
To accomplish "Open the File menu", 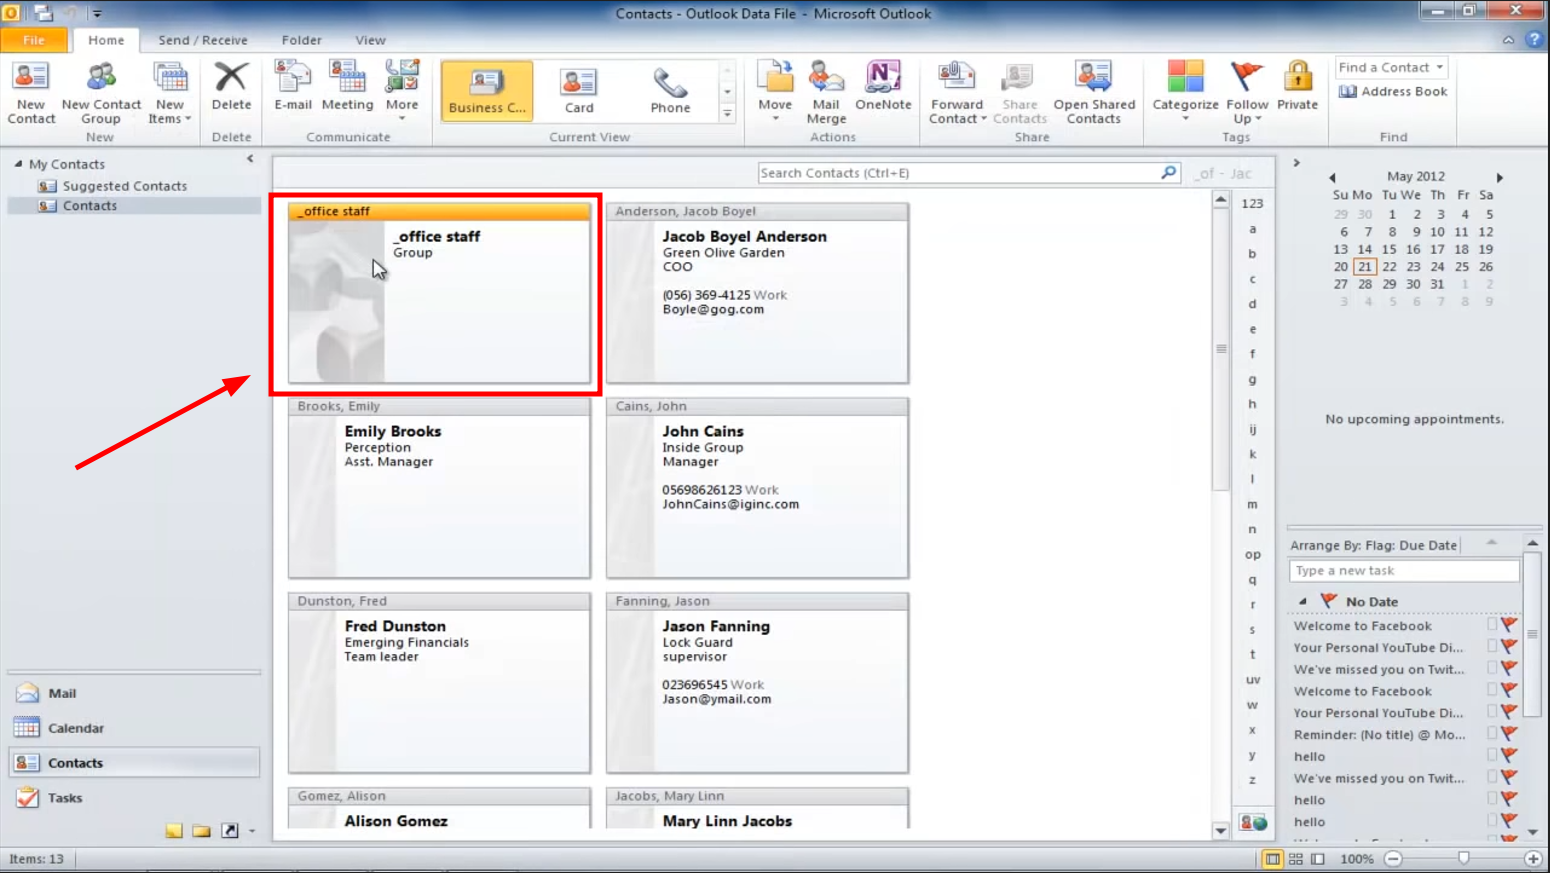I will click(35, 40).
